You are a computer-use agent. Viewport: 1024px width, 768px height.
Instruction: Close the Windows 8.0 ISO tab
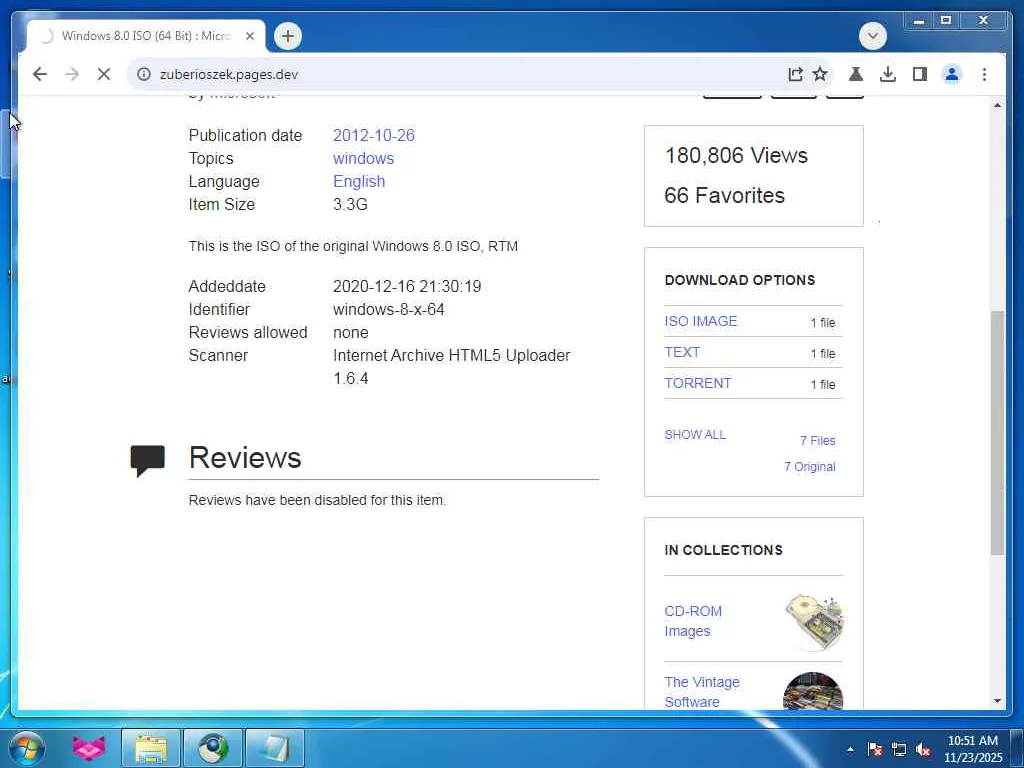pyautogui.click(x=249, y=36)
